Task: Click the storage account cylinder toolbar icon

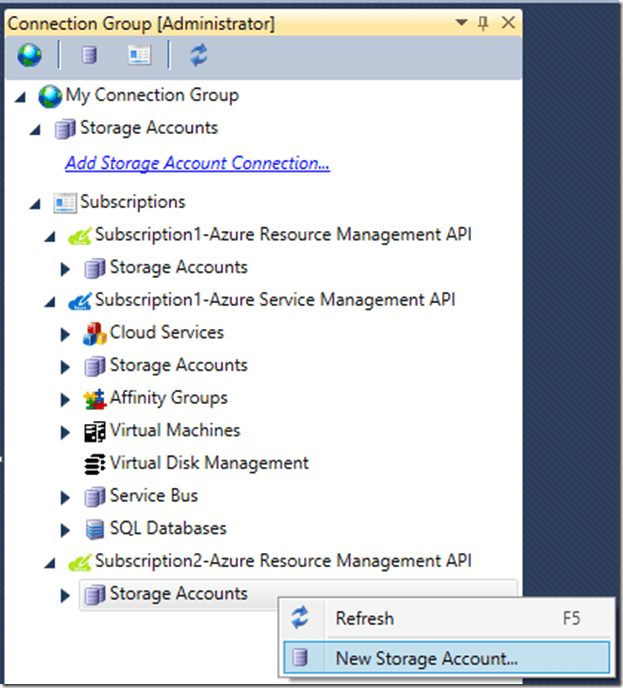Action: coord(90,55)
